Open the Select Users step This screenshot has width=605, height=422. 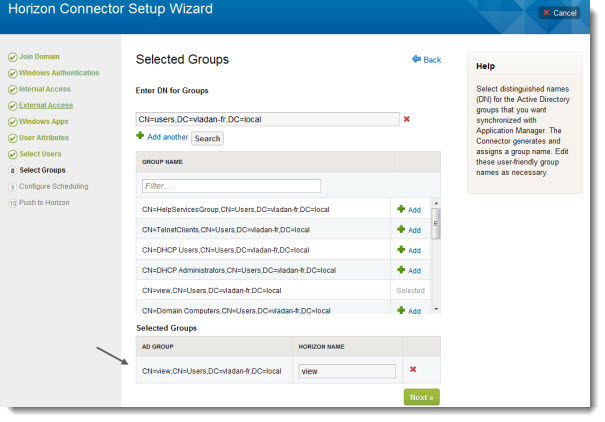(40, 154)
